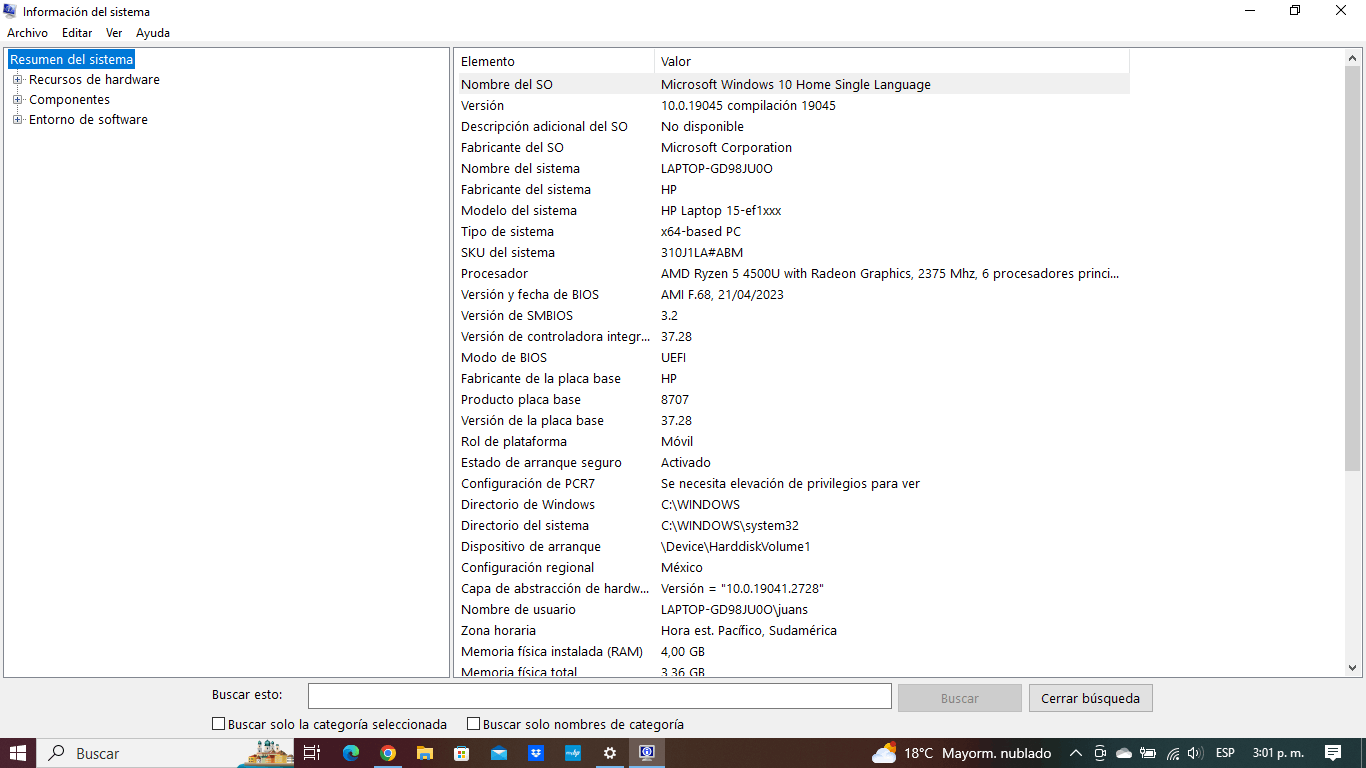Click the Cerrar búsqueda button
This screenshot has width=1366, height=768.
(x=1091, y=698)
